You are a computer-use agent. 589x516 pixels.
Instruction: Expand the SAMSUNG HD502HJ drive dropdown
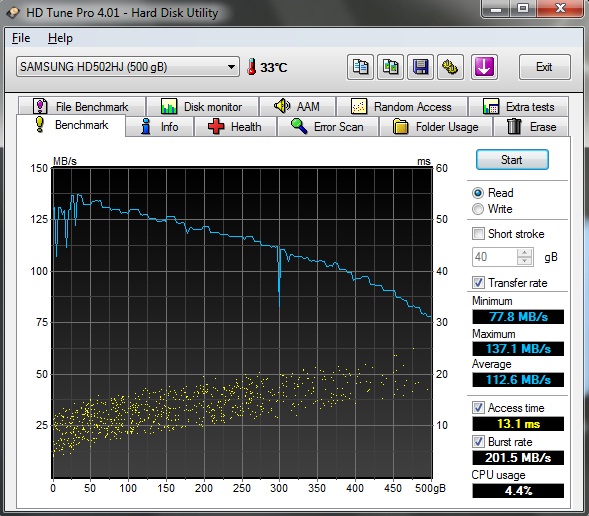pos(128,67)
